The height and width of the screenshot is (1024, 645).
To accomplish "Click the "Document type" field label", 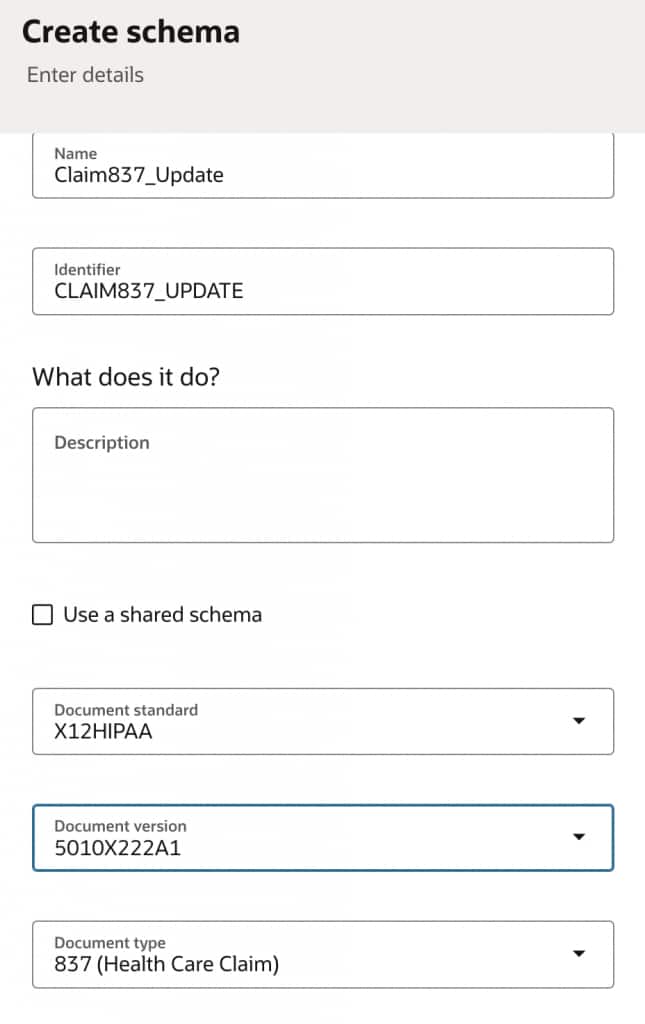I will pos(110,943).
